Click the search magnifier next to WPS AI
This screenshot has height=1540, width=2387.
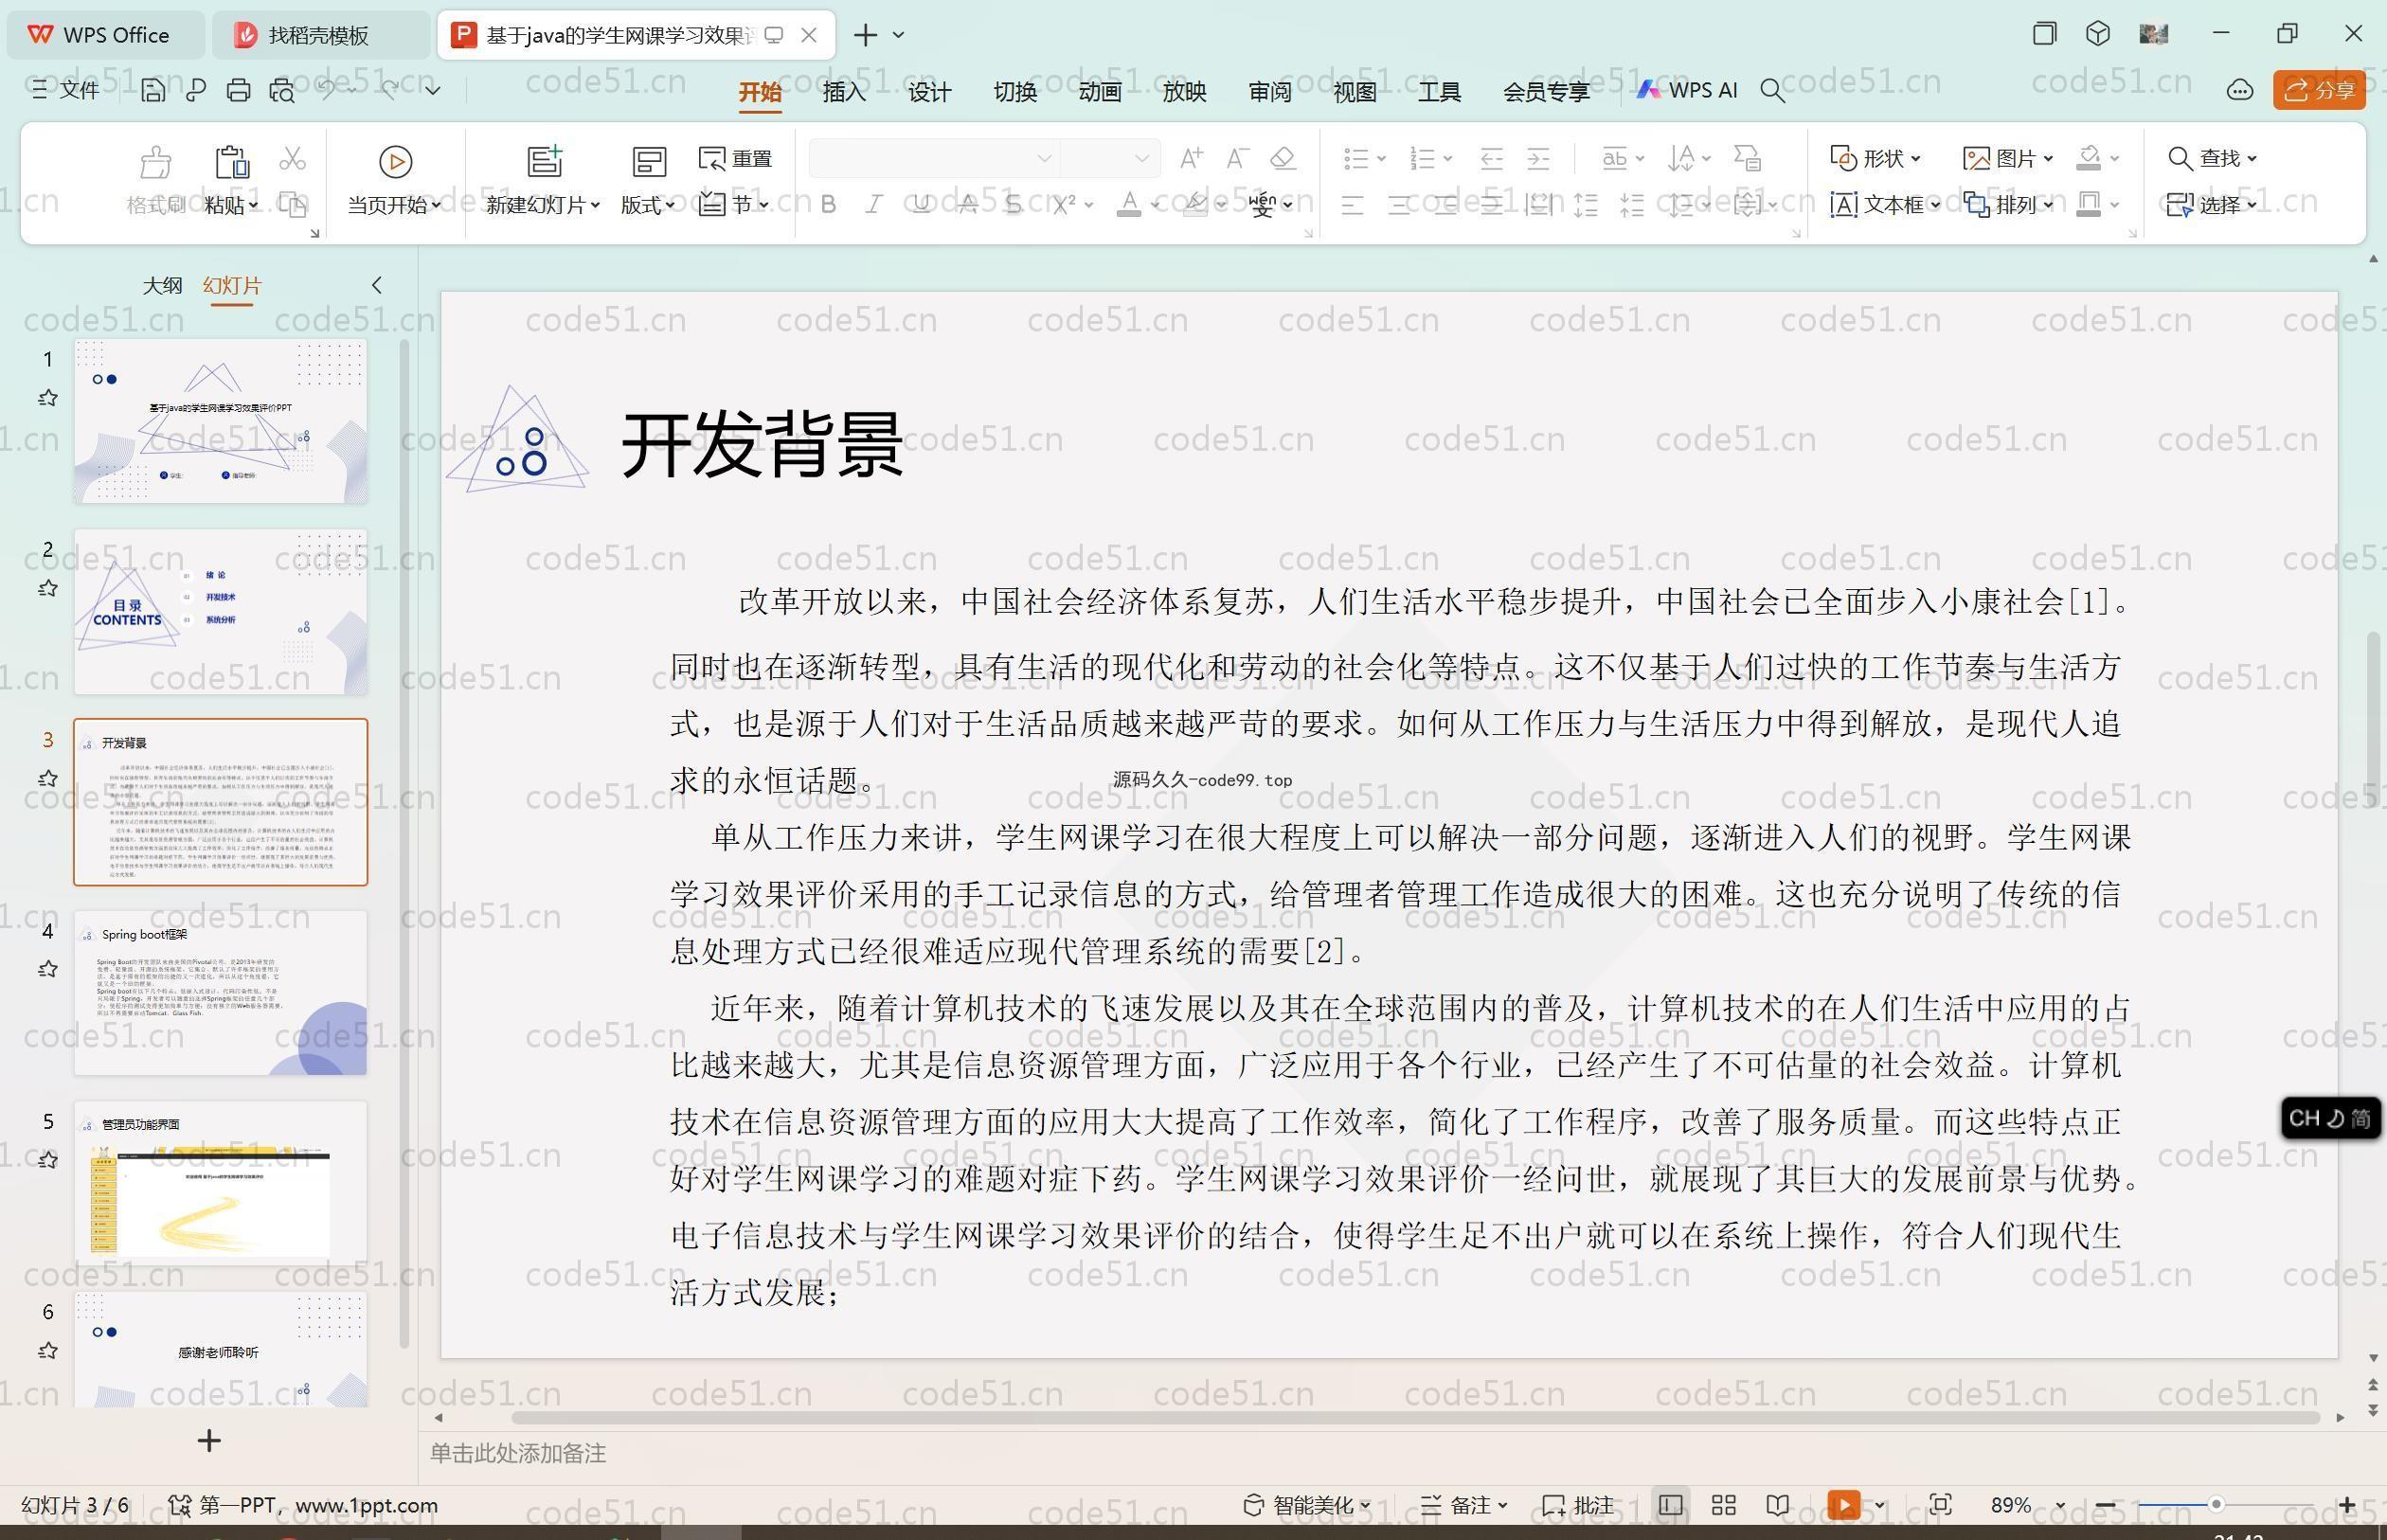(1772, 91)
